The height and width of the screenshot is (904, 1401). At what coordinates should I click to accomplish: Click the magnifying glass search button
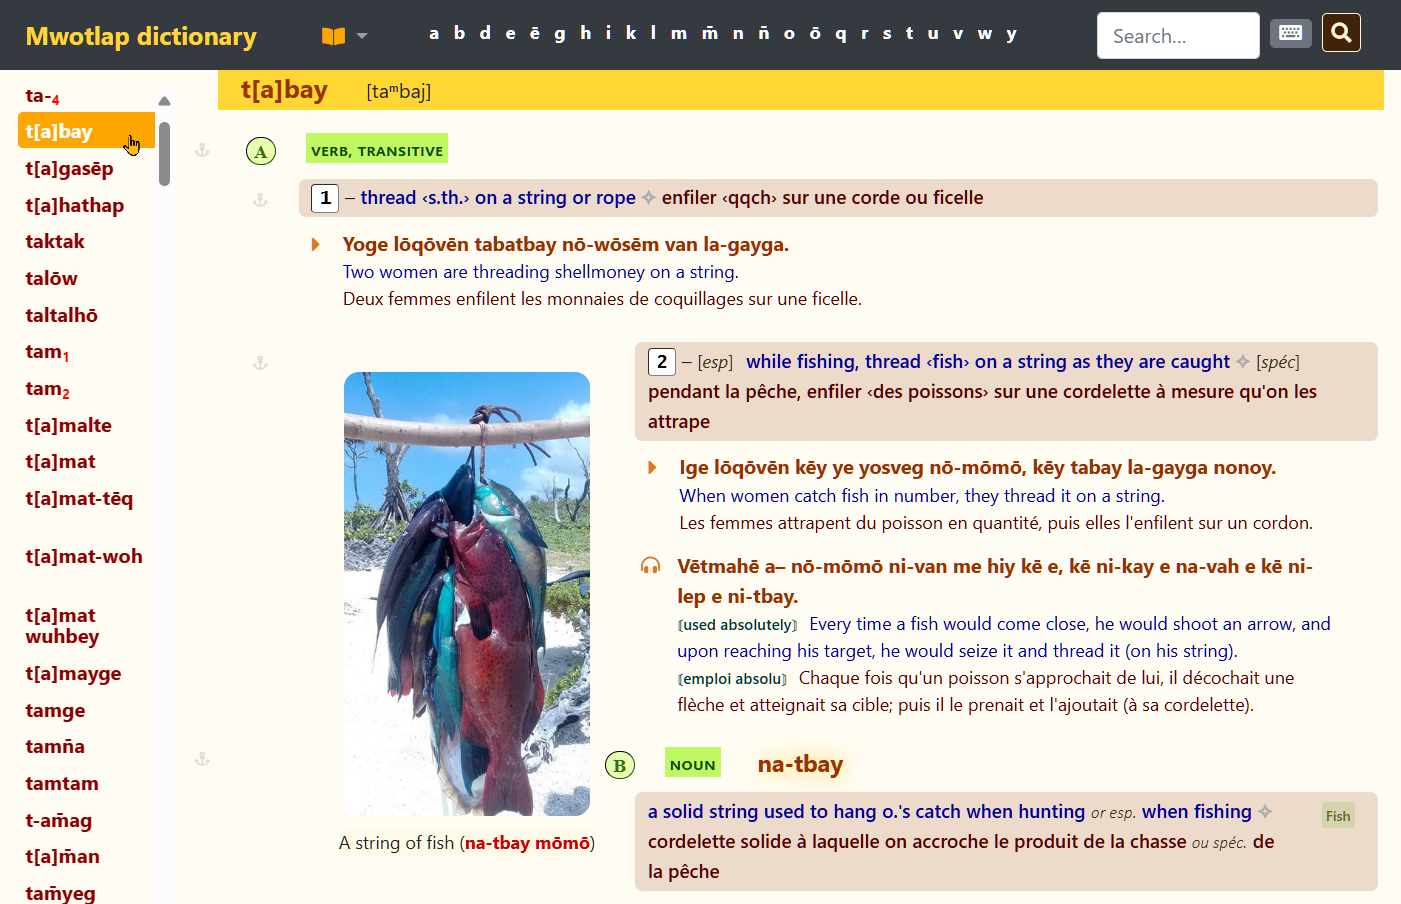[x=1341, y=33]
